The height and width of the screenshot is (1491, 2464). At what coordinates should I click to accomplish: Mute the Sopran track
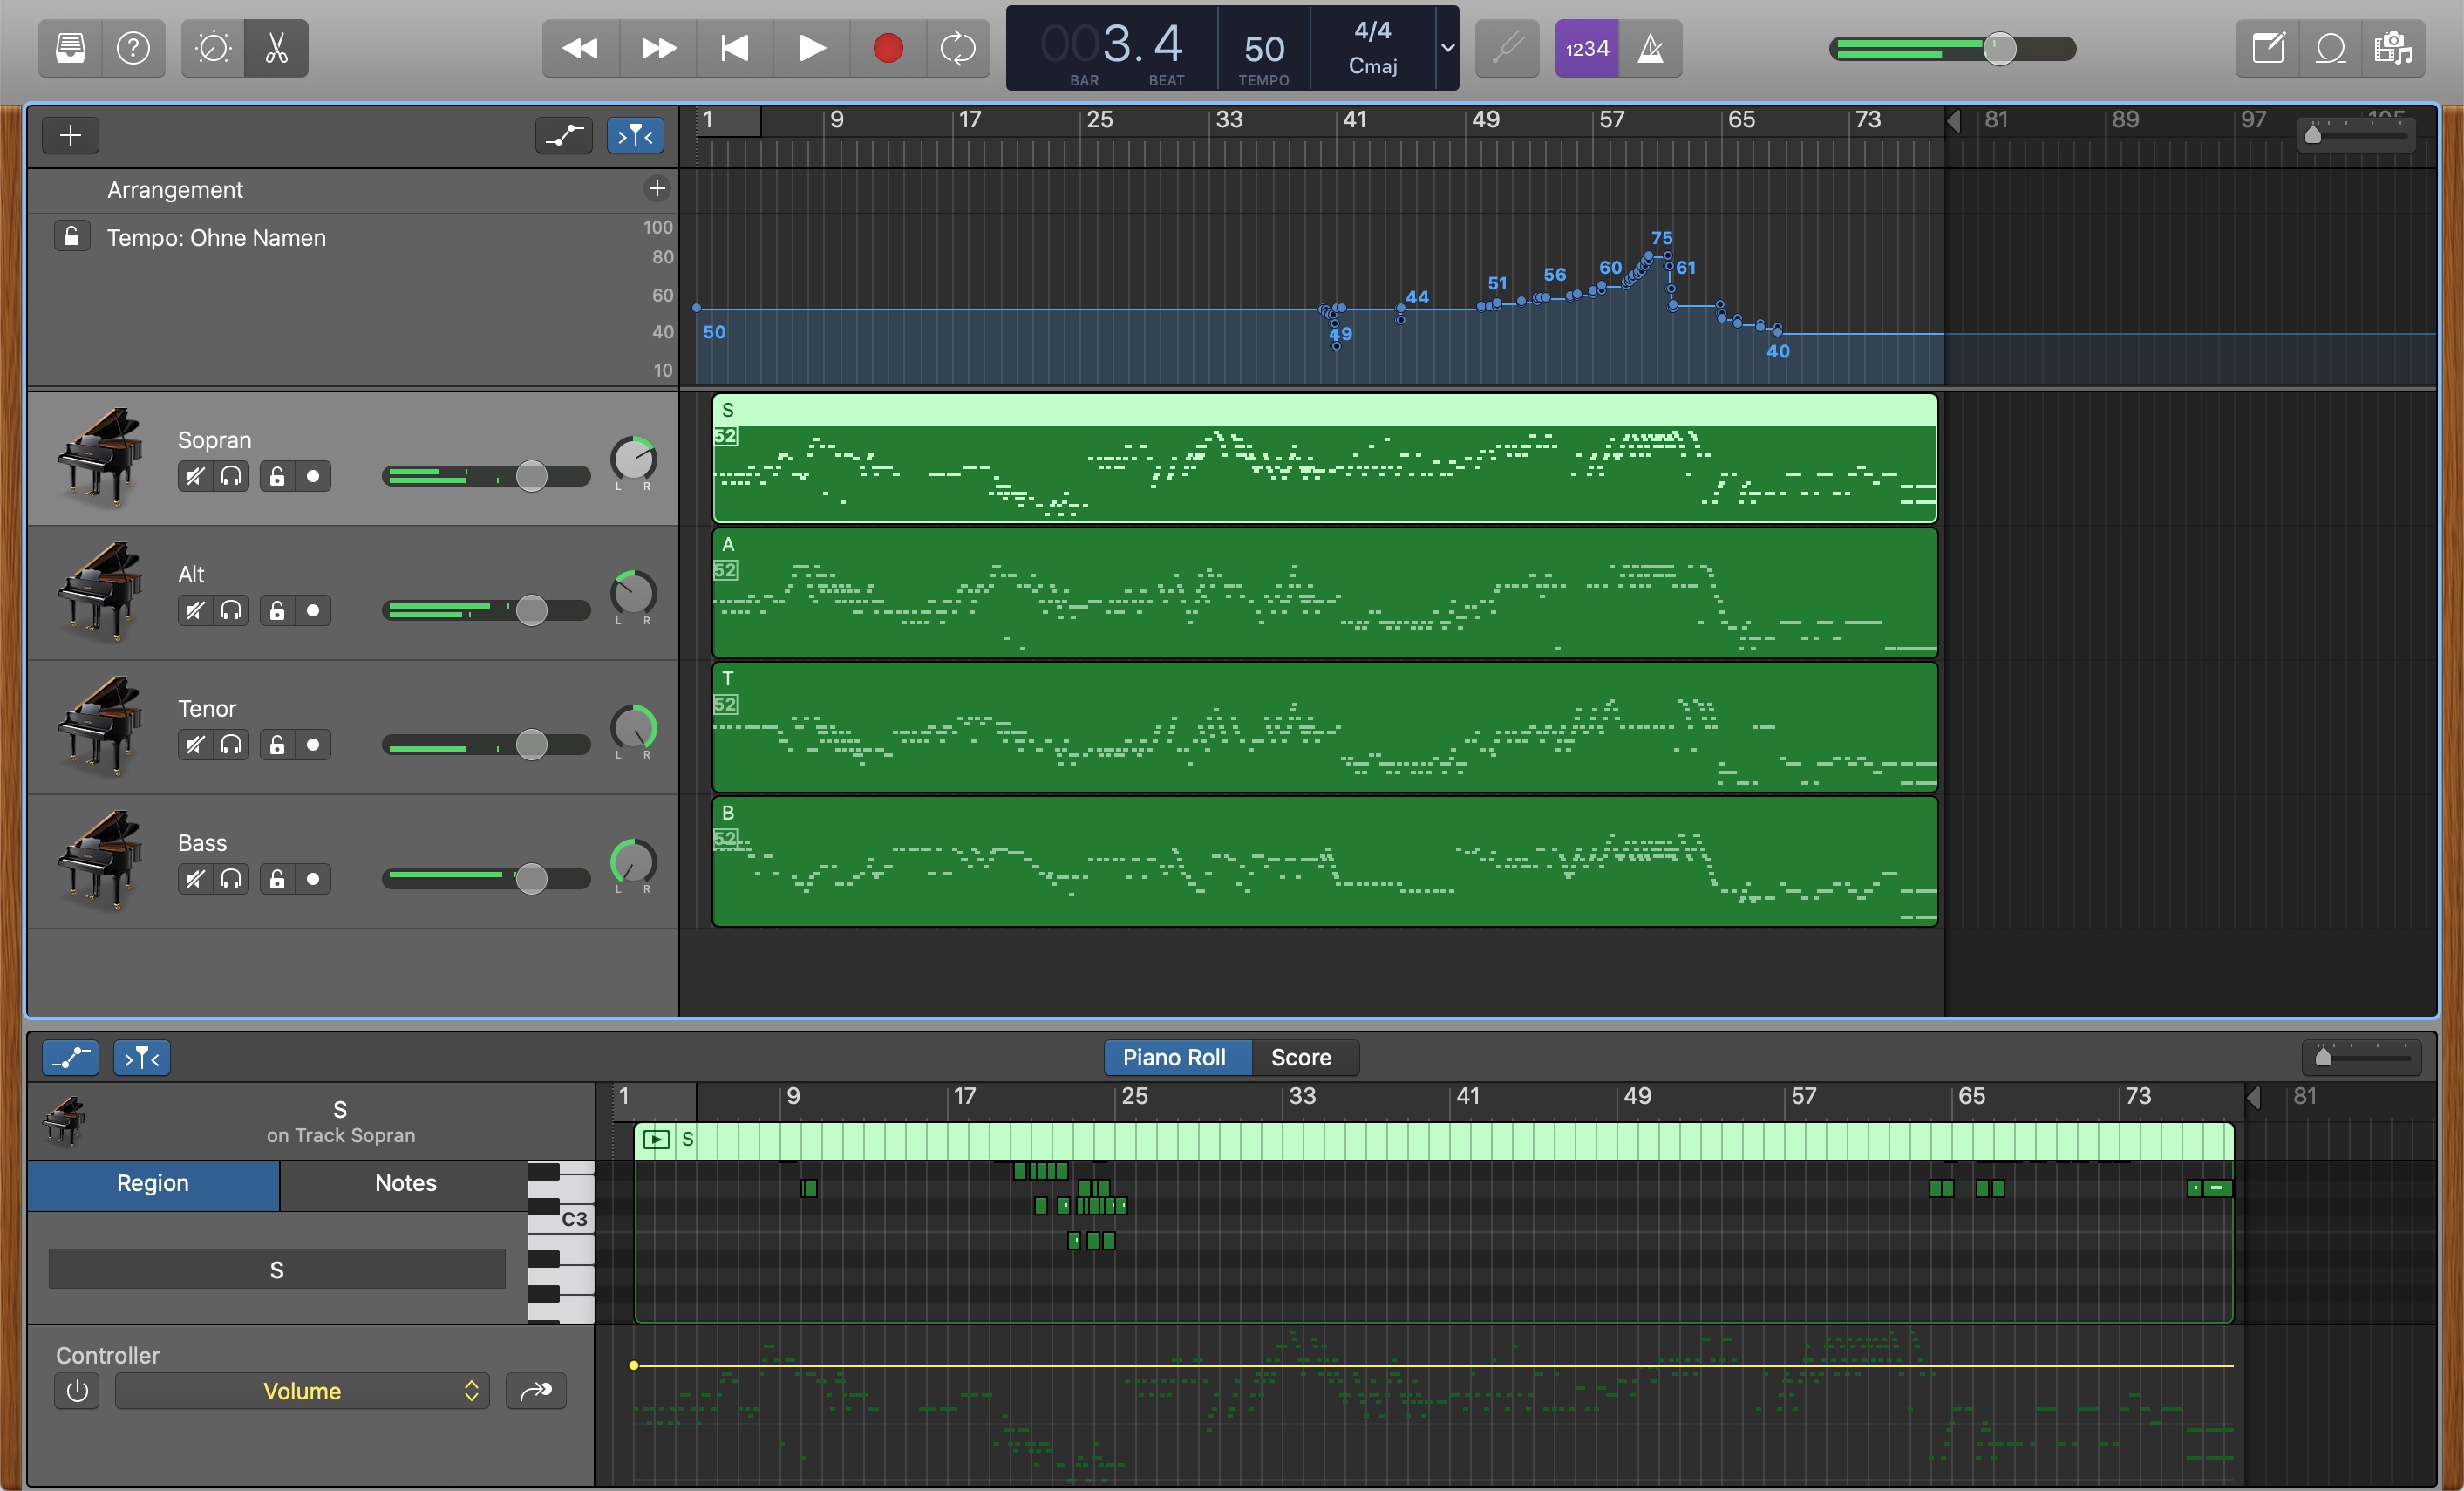195,476
